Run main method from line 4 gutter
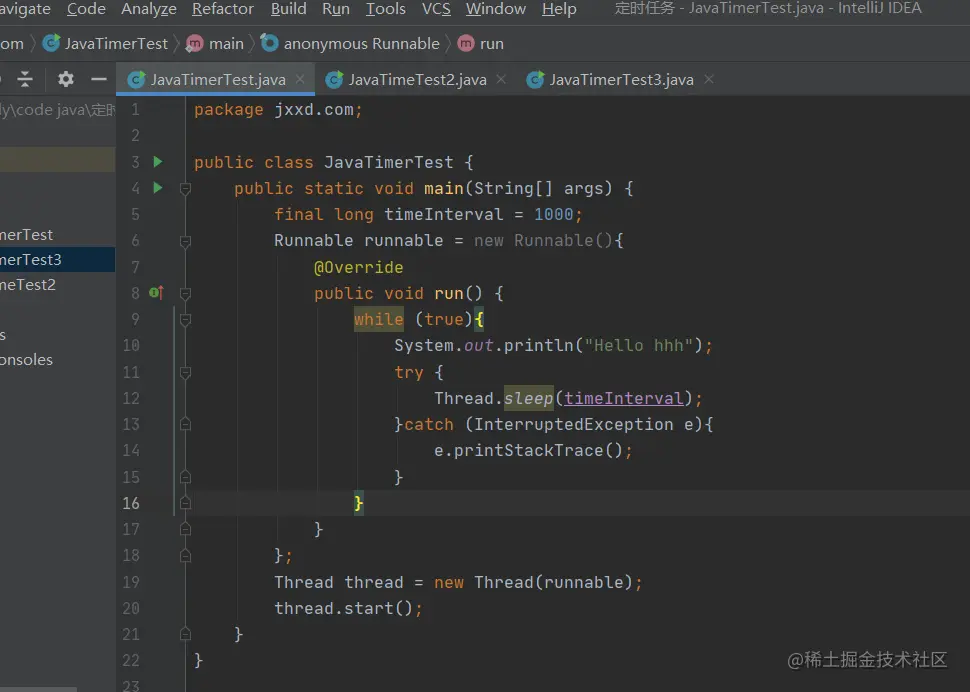 click(x=158, y=188)
